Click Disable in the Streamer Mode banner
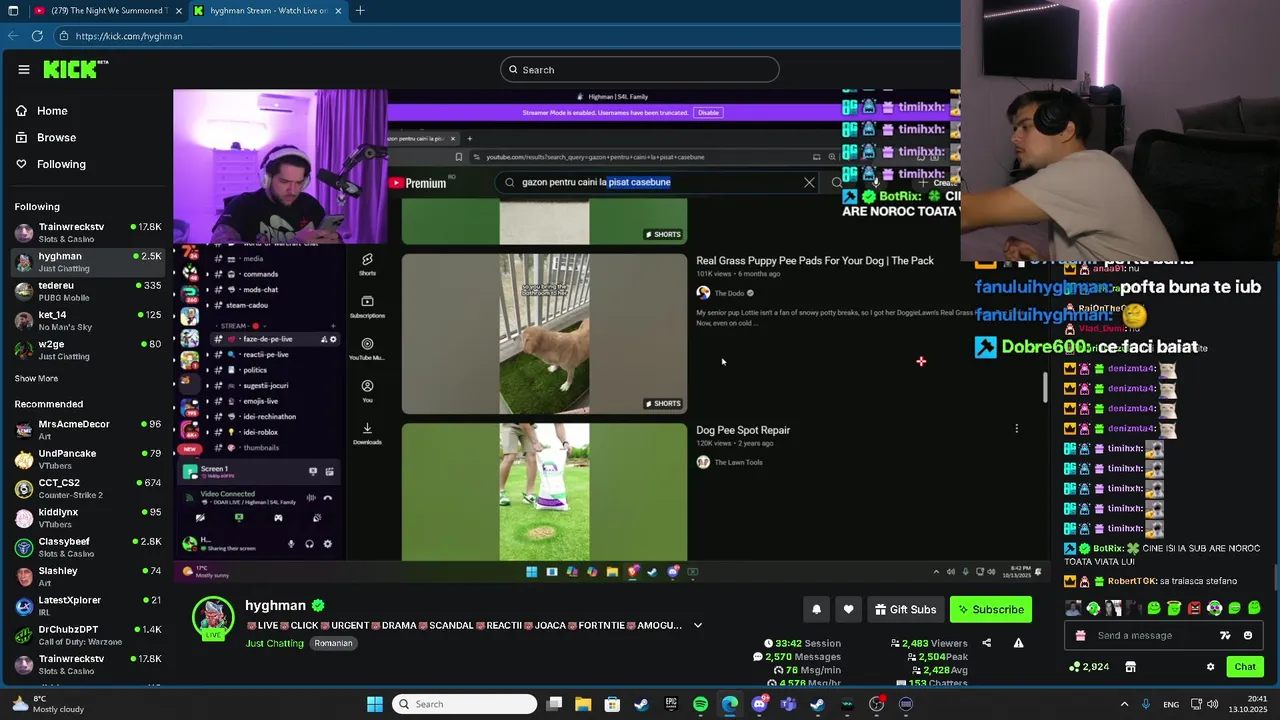Image resolution: width=1280 pixels, height=720 pixels. (x=708, y=113)
